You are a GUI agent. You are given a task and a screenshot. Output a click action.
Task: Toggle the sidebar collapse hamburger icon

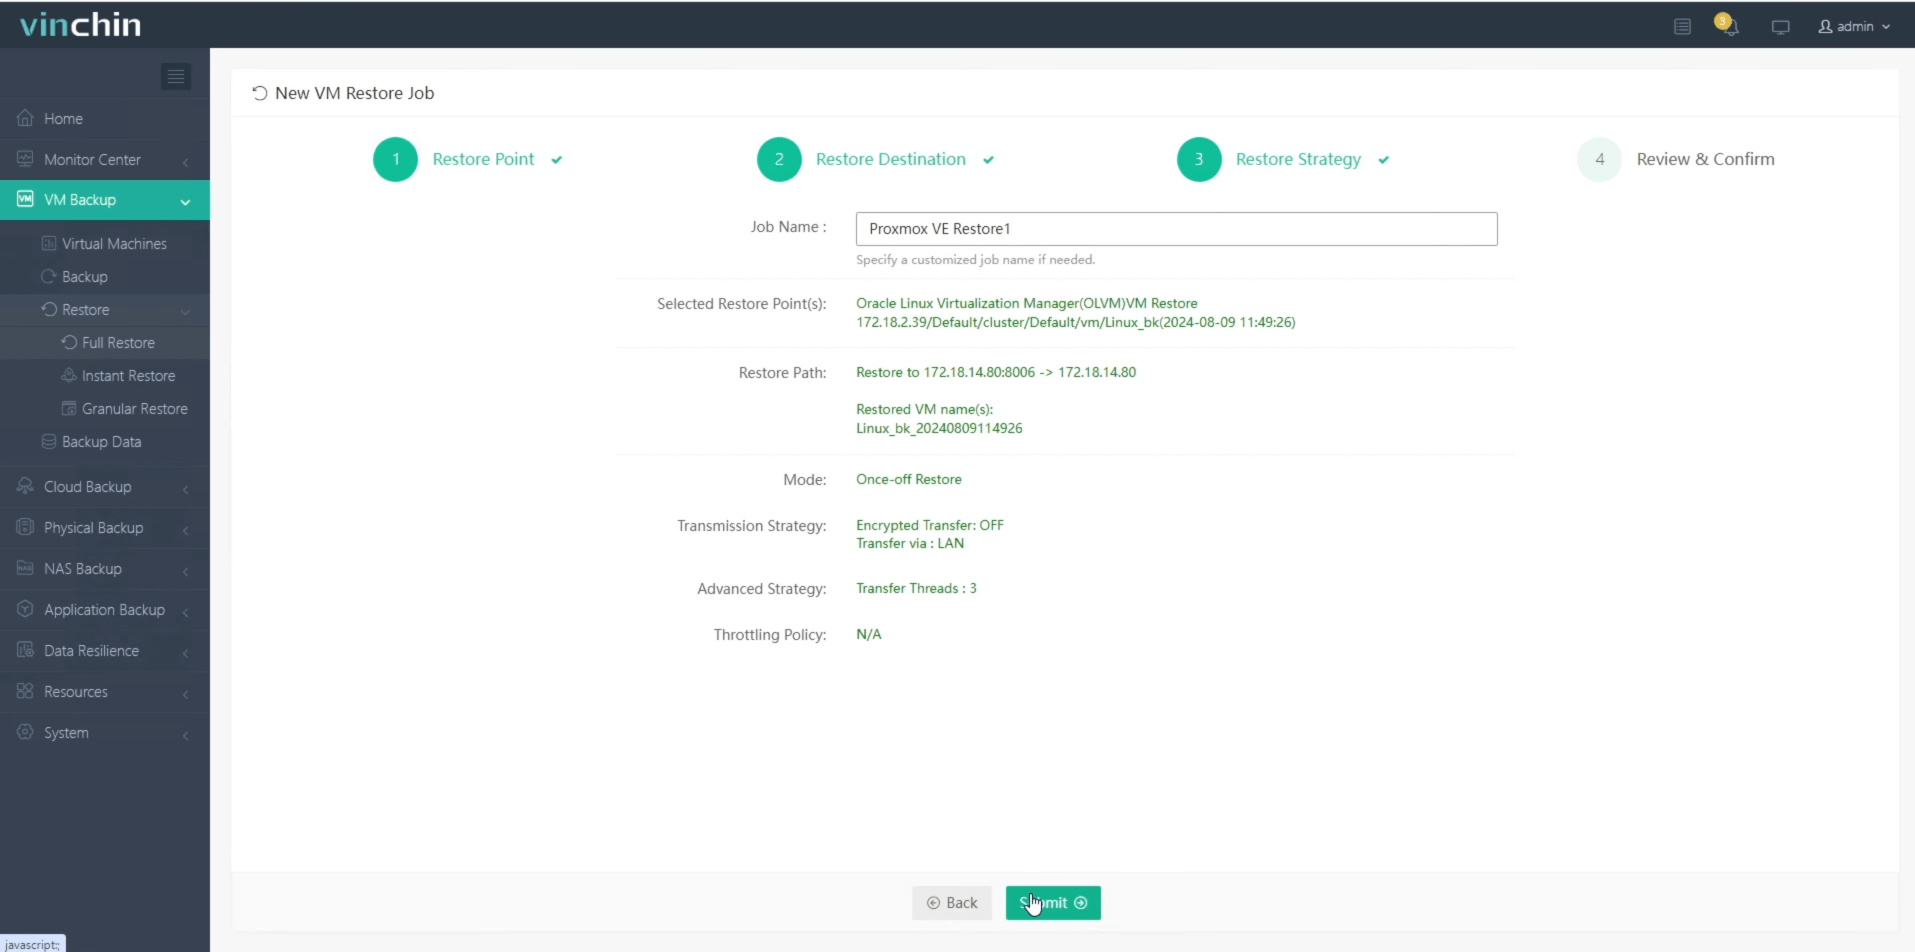(x=176, y=77)
